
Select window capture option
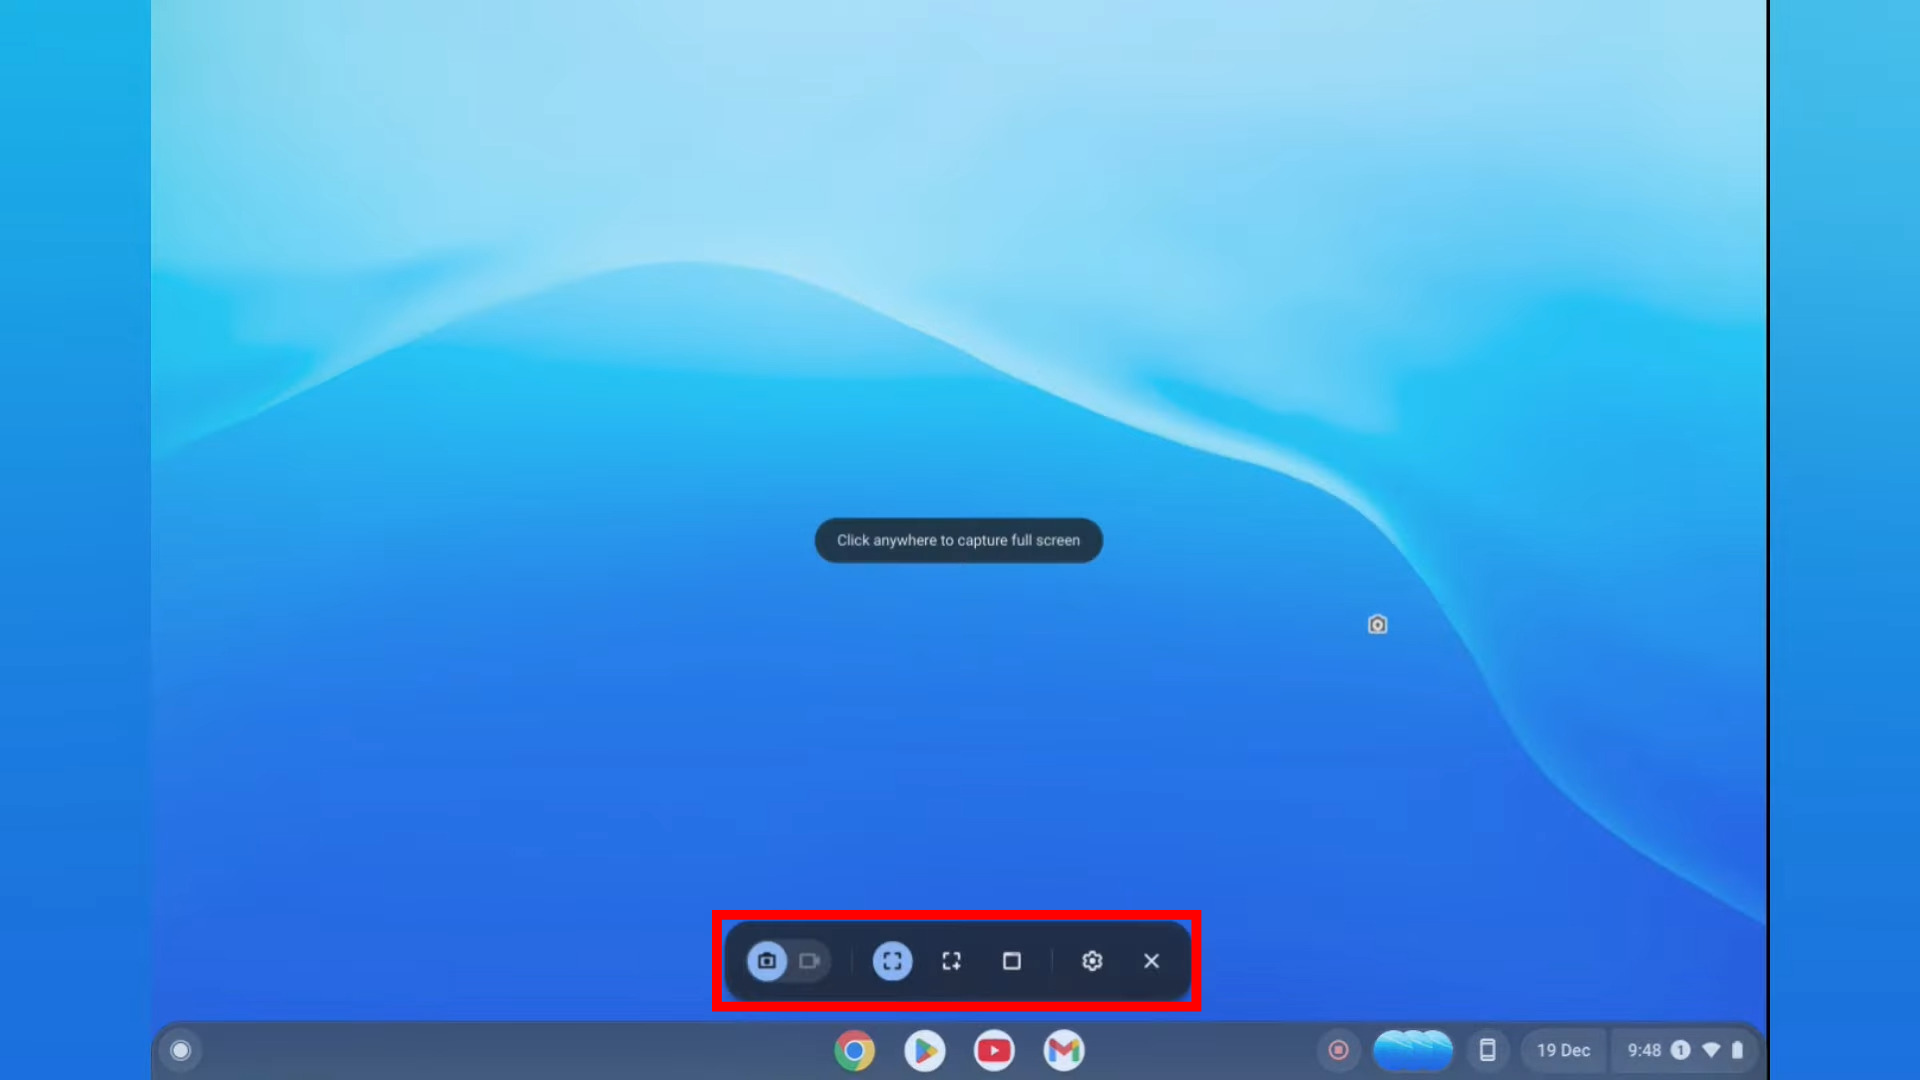[1011, 961]
